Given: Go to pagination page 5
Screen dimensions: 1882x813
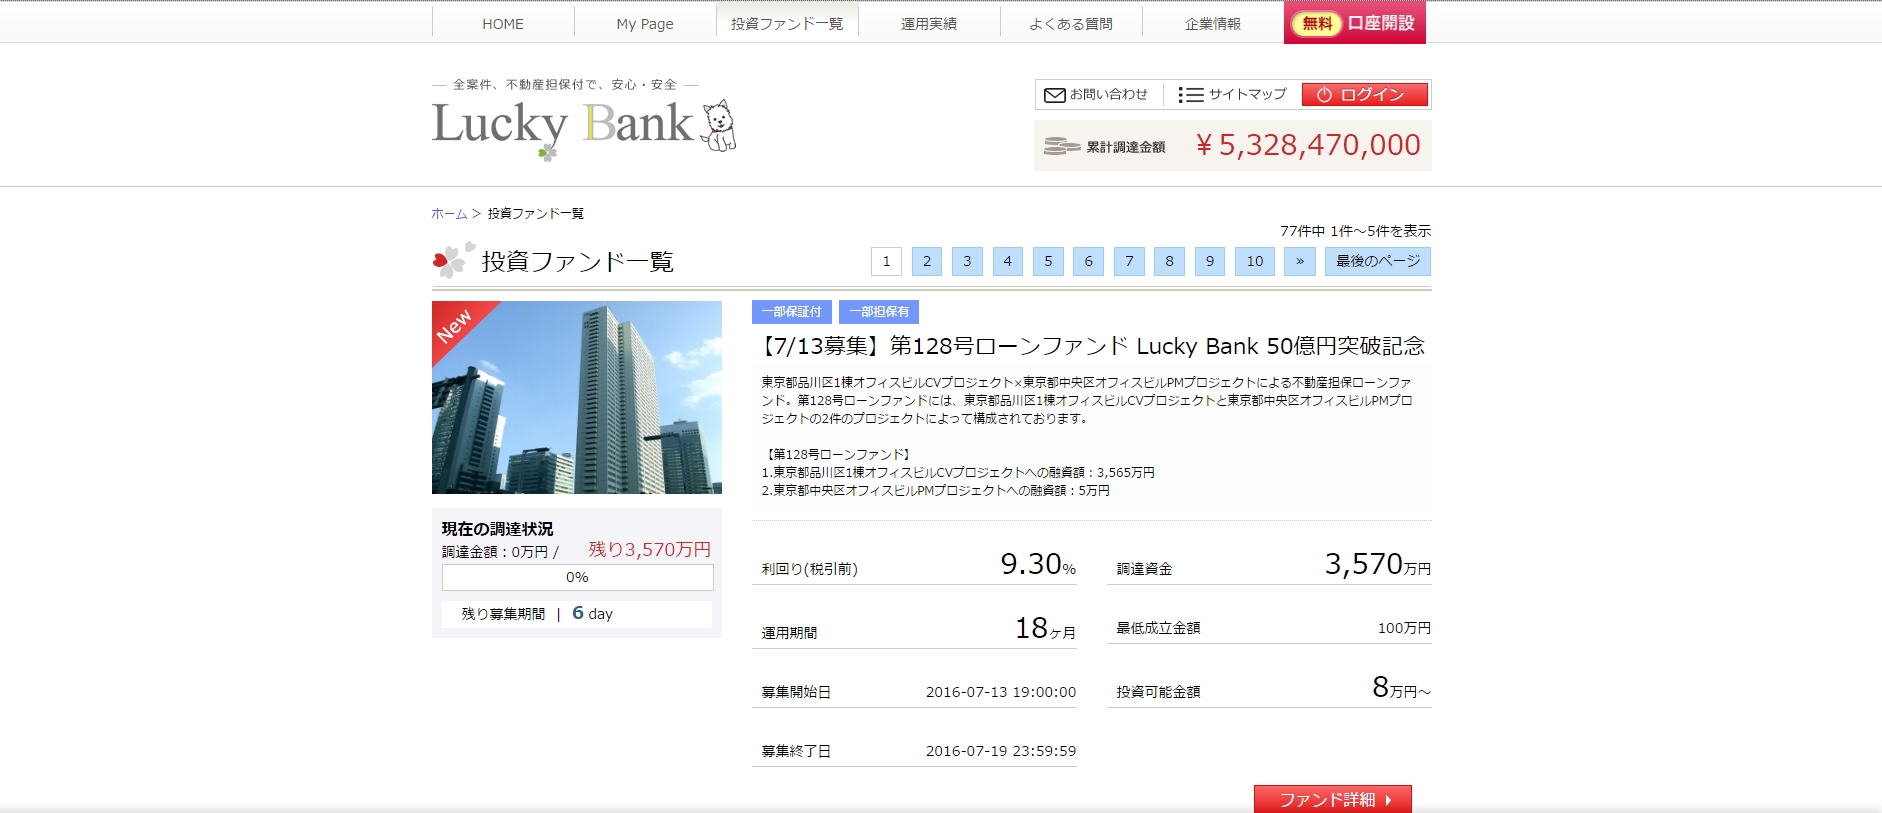Looking at the screenshot, I should (1048, 261).
